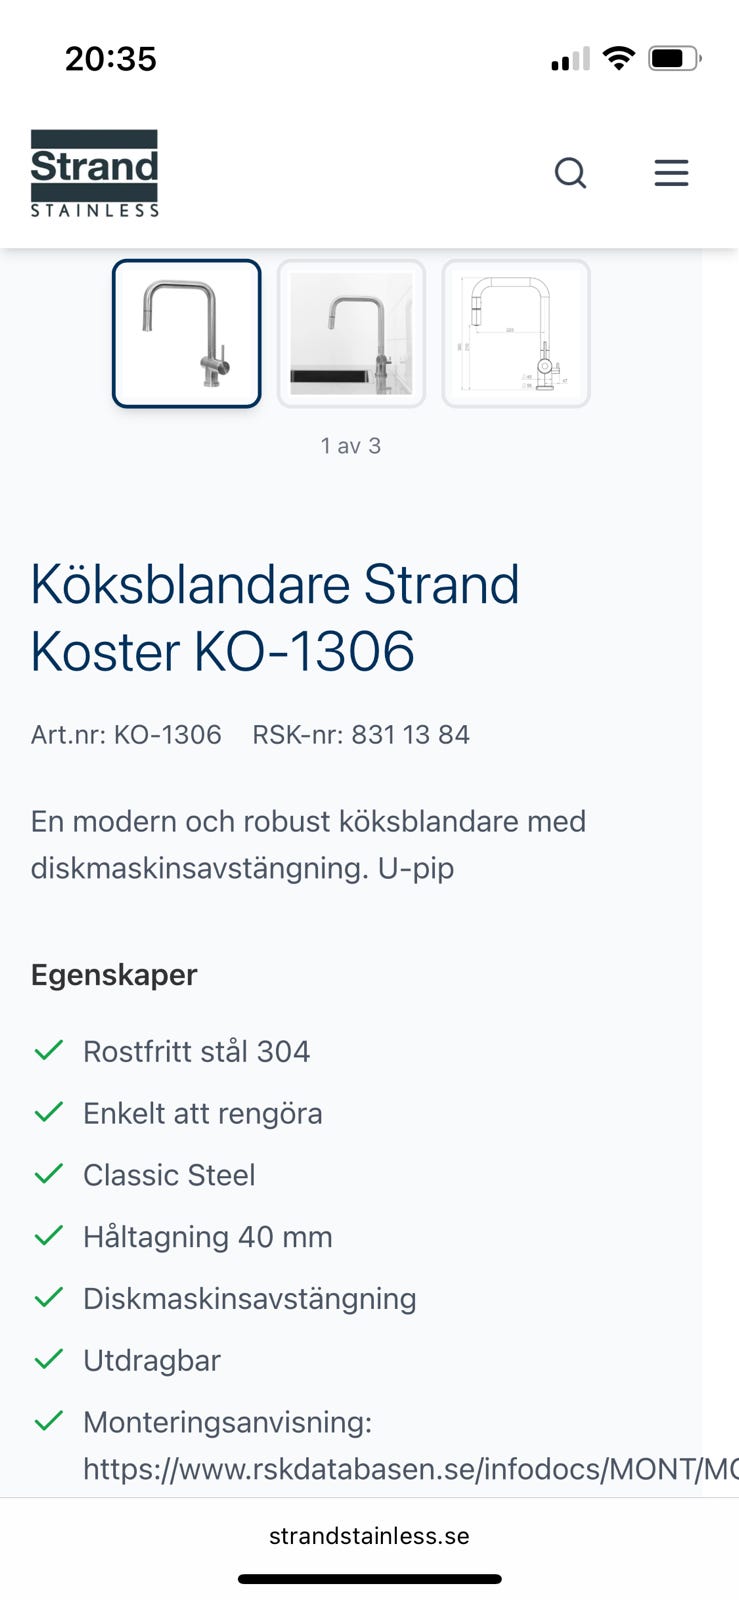The height and width of the screenshot is (1600, 739).
Task: Tap the checkmark next to Utdragbar
Action: (49, 1359)
